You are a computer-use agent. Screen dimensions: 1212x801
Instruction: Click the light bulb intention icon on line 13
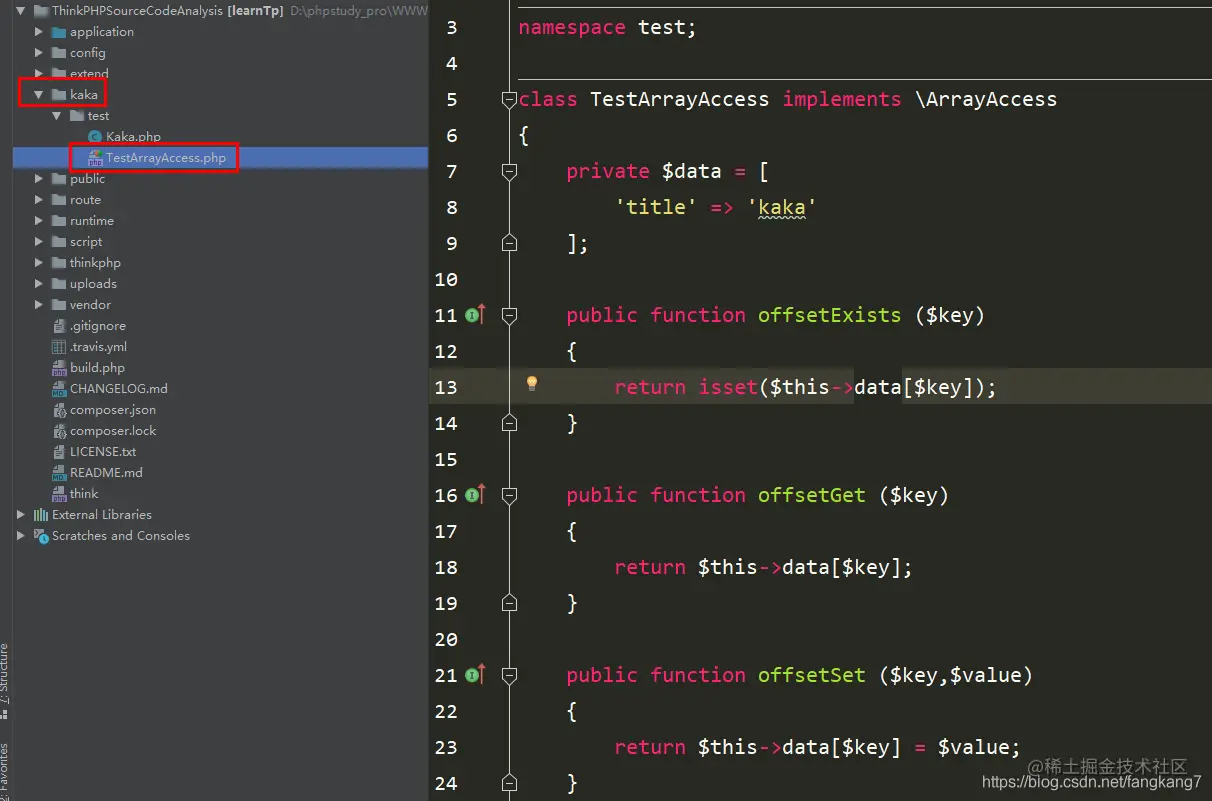[x=532, y=384]
